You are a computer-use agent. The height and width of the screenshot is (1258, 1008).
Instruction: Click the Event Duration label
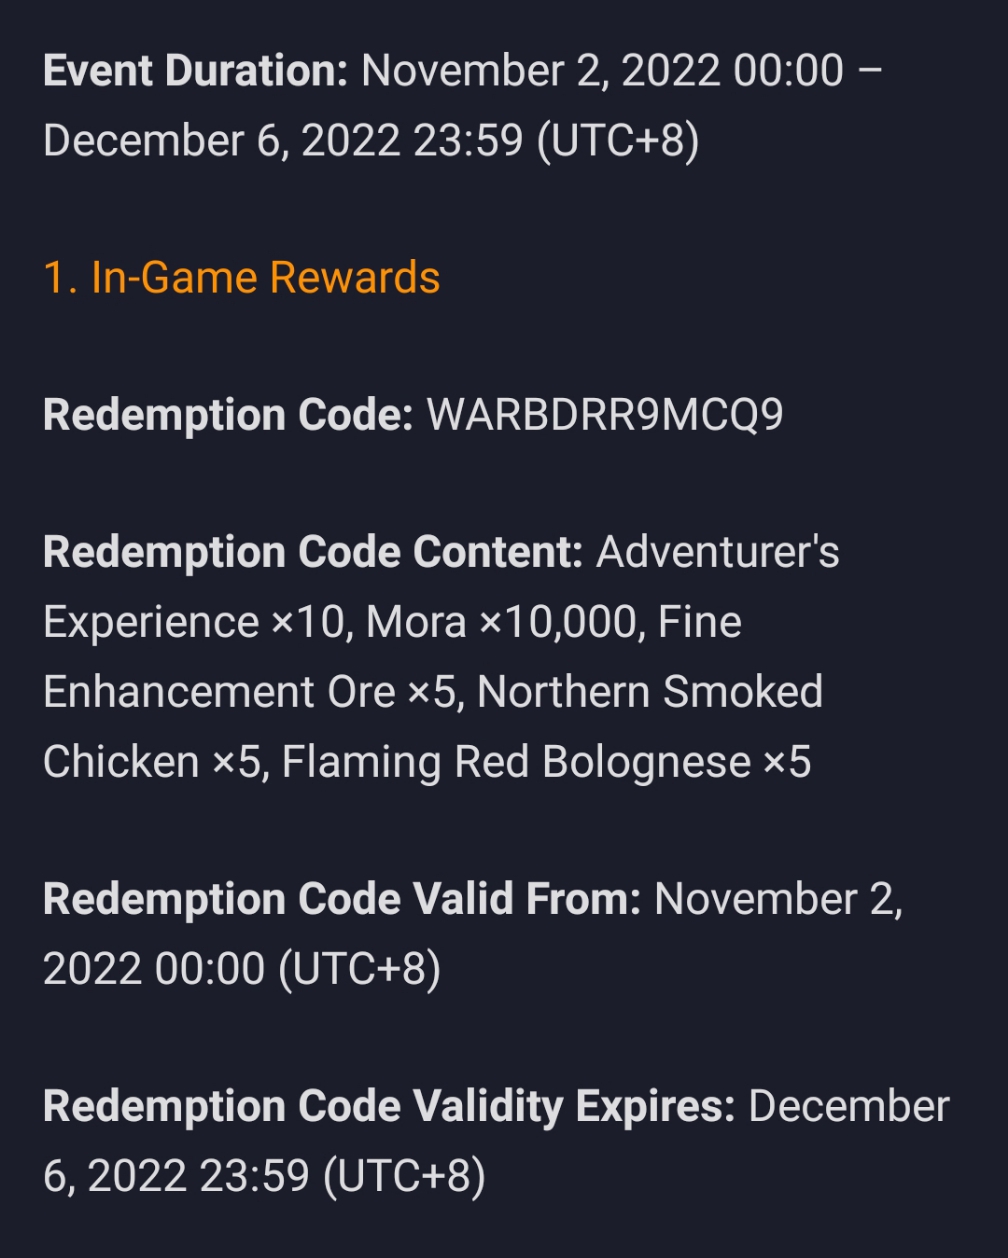coord(195,71)
